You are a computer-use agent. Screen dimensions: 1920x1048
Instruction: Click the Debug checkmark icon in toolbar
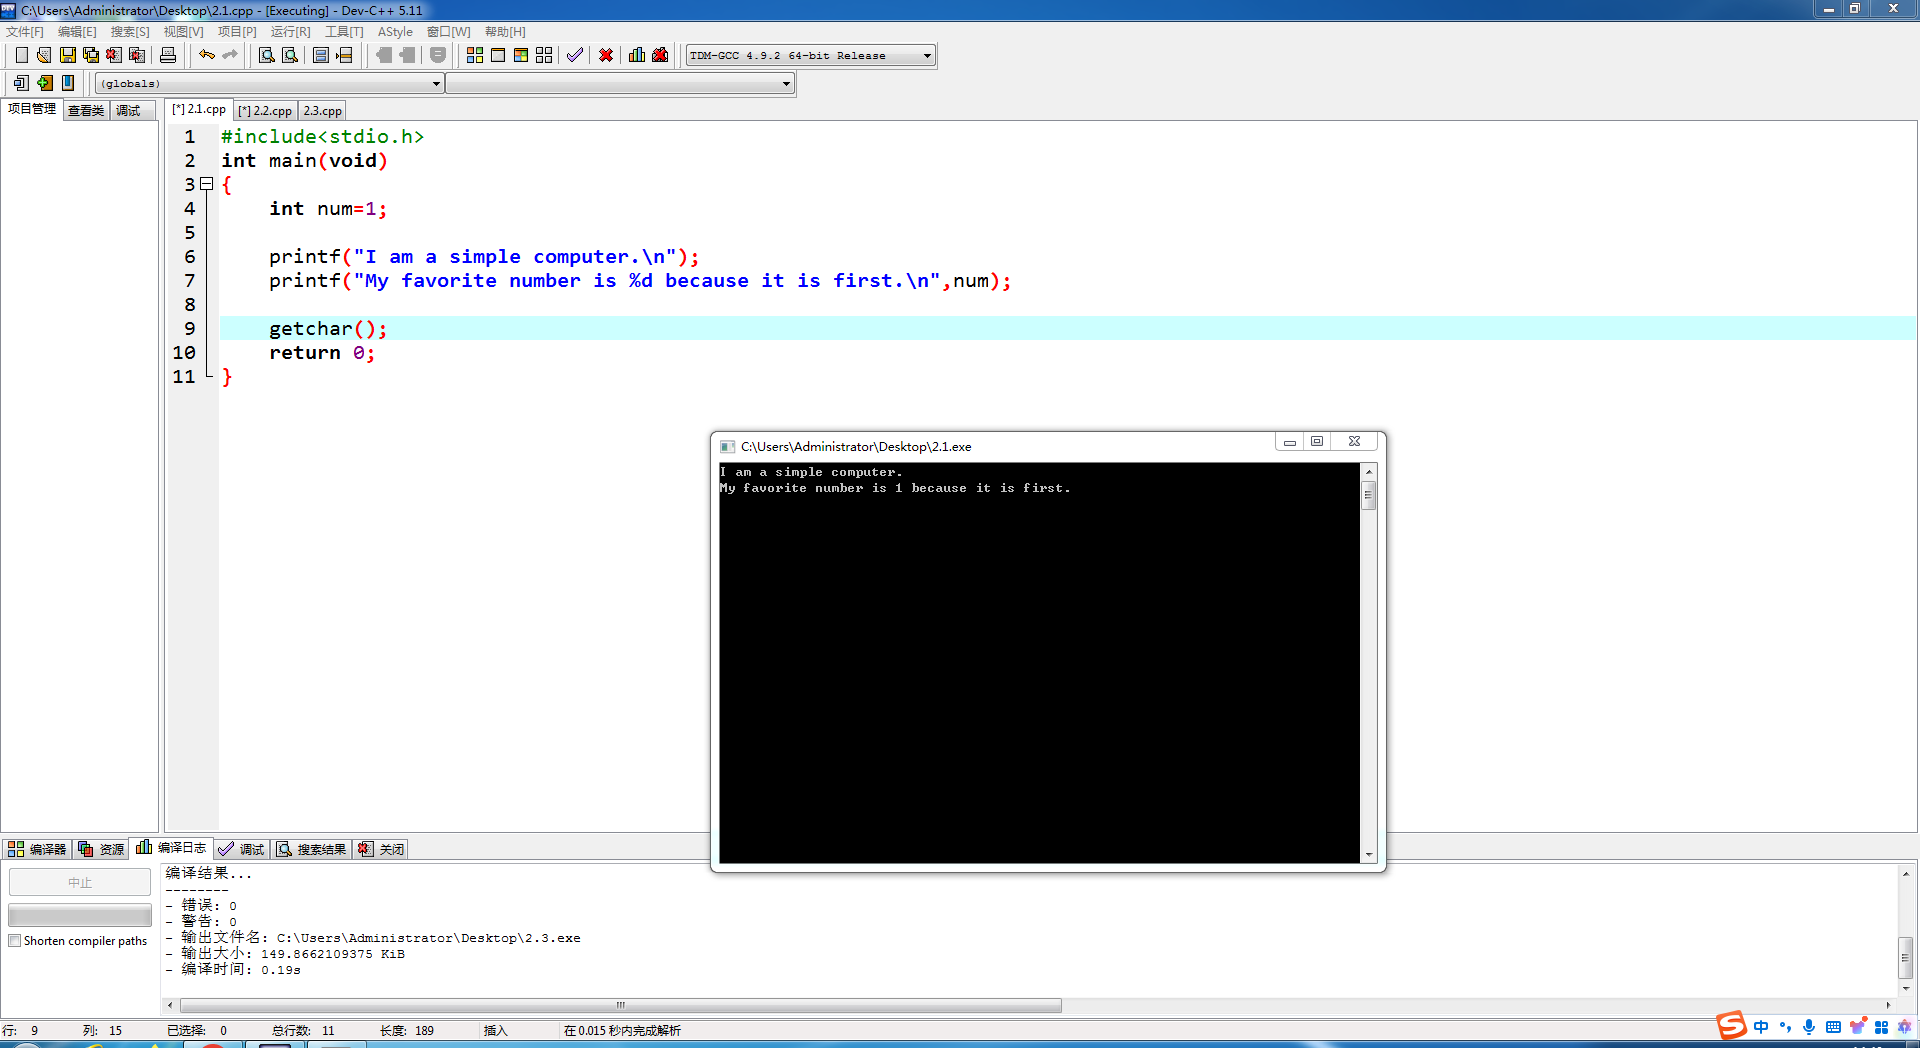tap(575, 55)
